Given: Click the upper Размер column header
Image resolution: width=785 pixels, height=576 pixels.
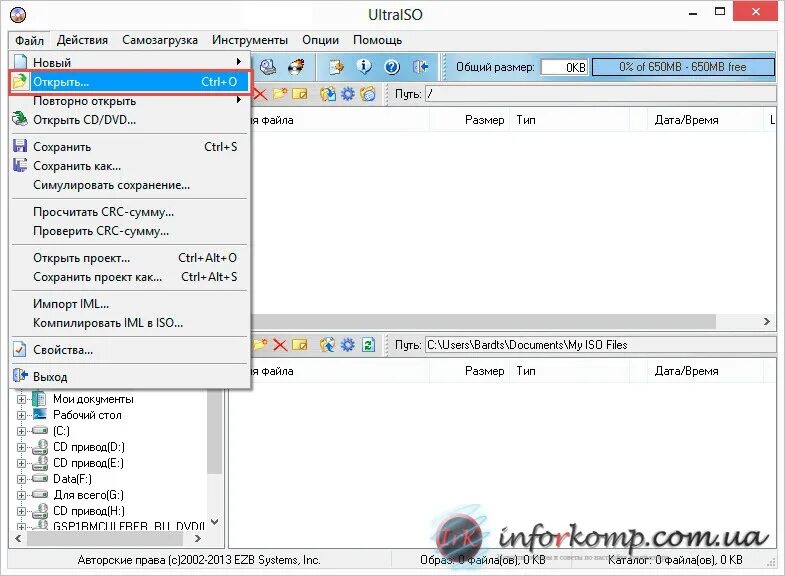Looking at the screenshot, I should coord(469,120).
